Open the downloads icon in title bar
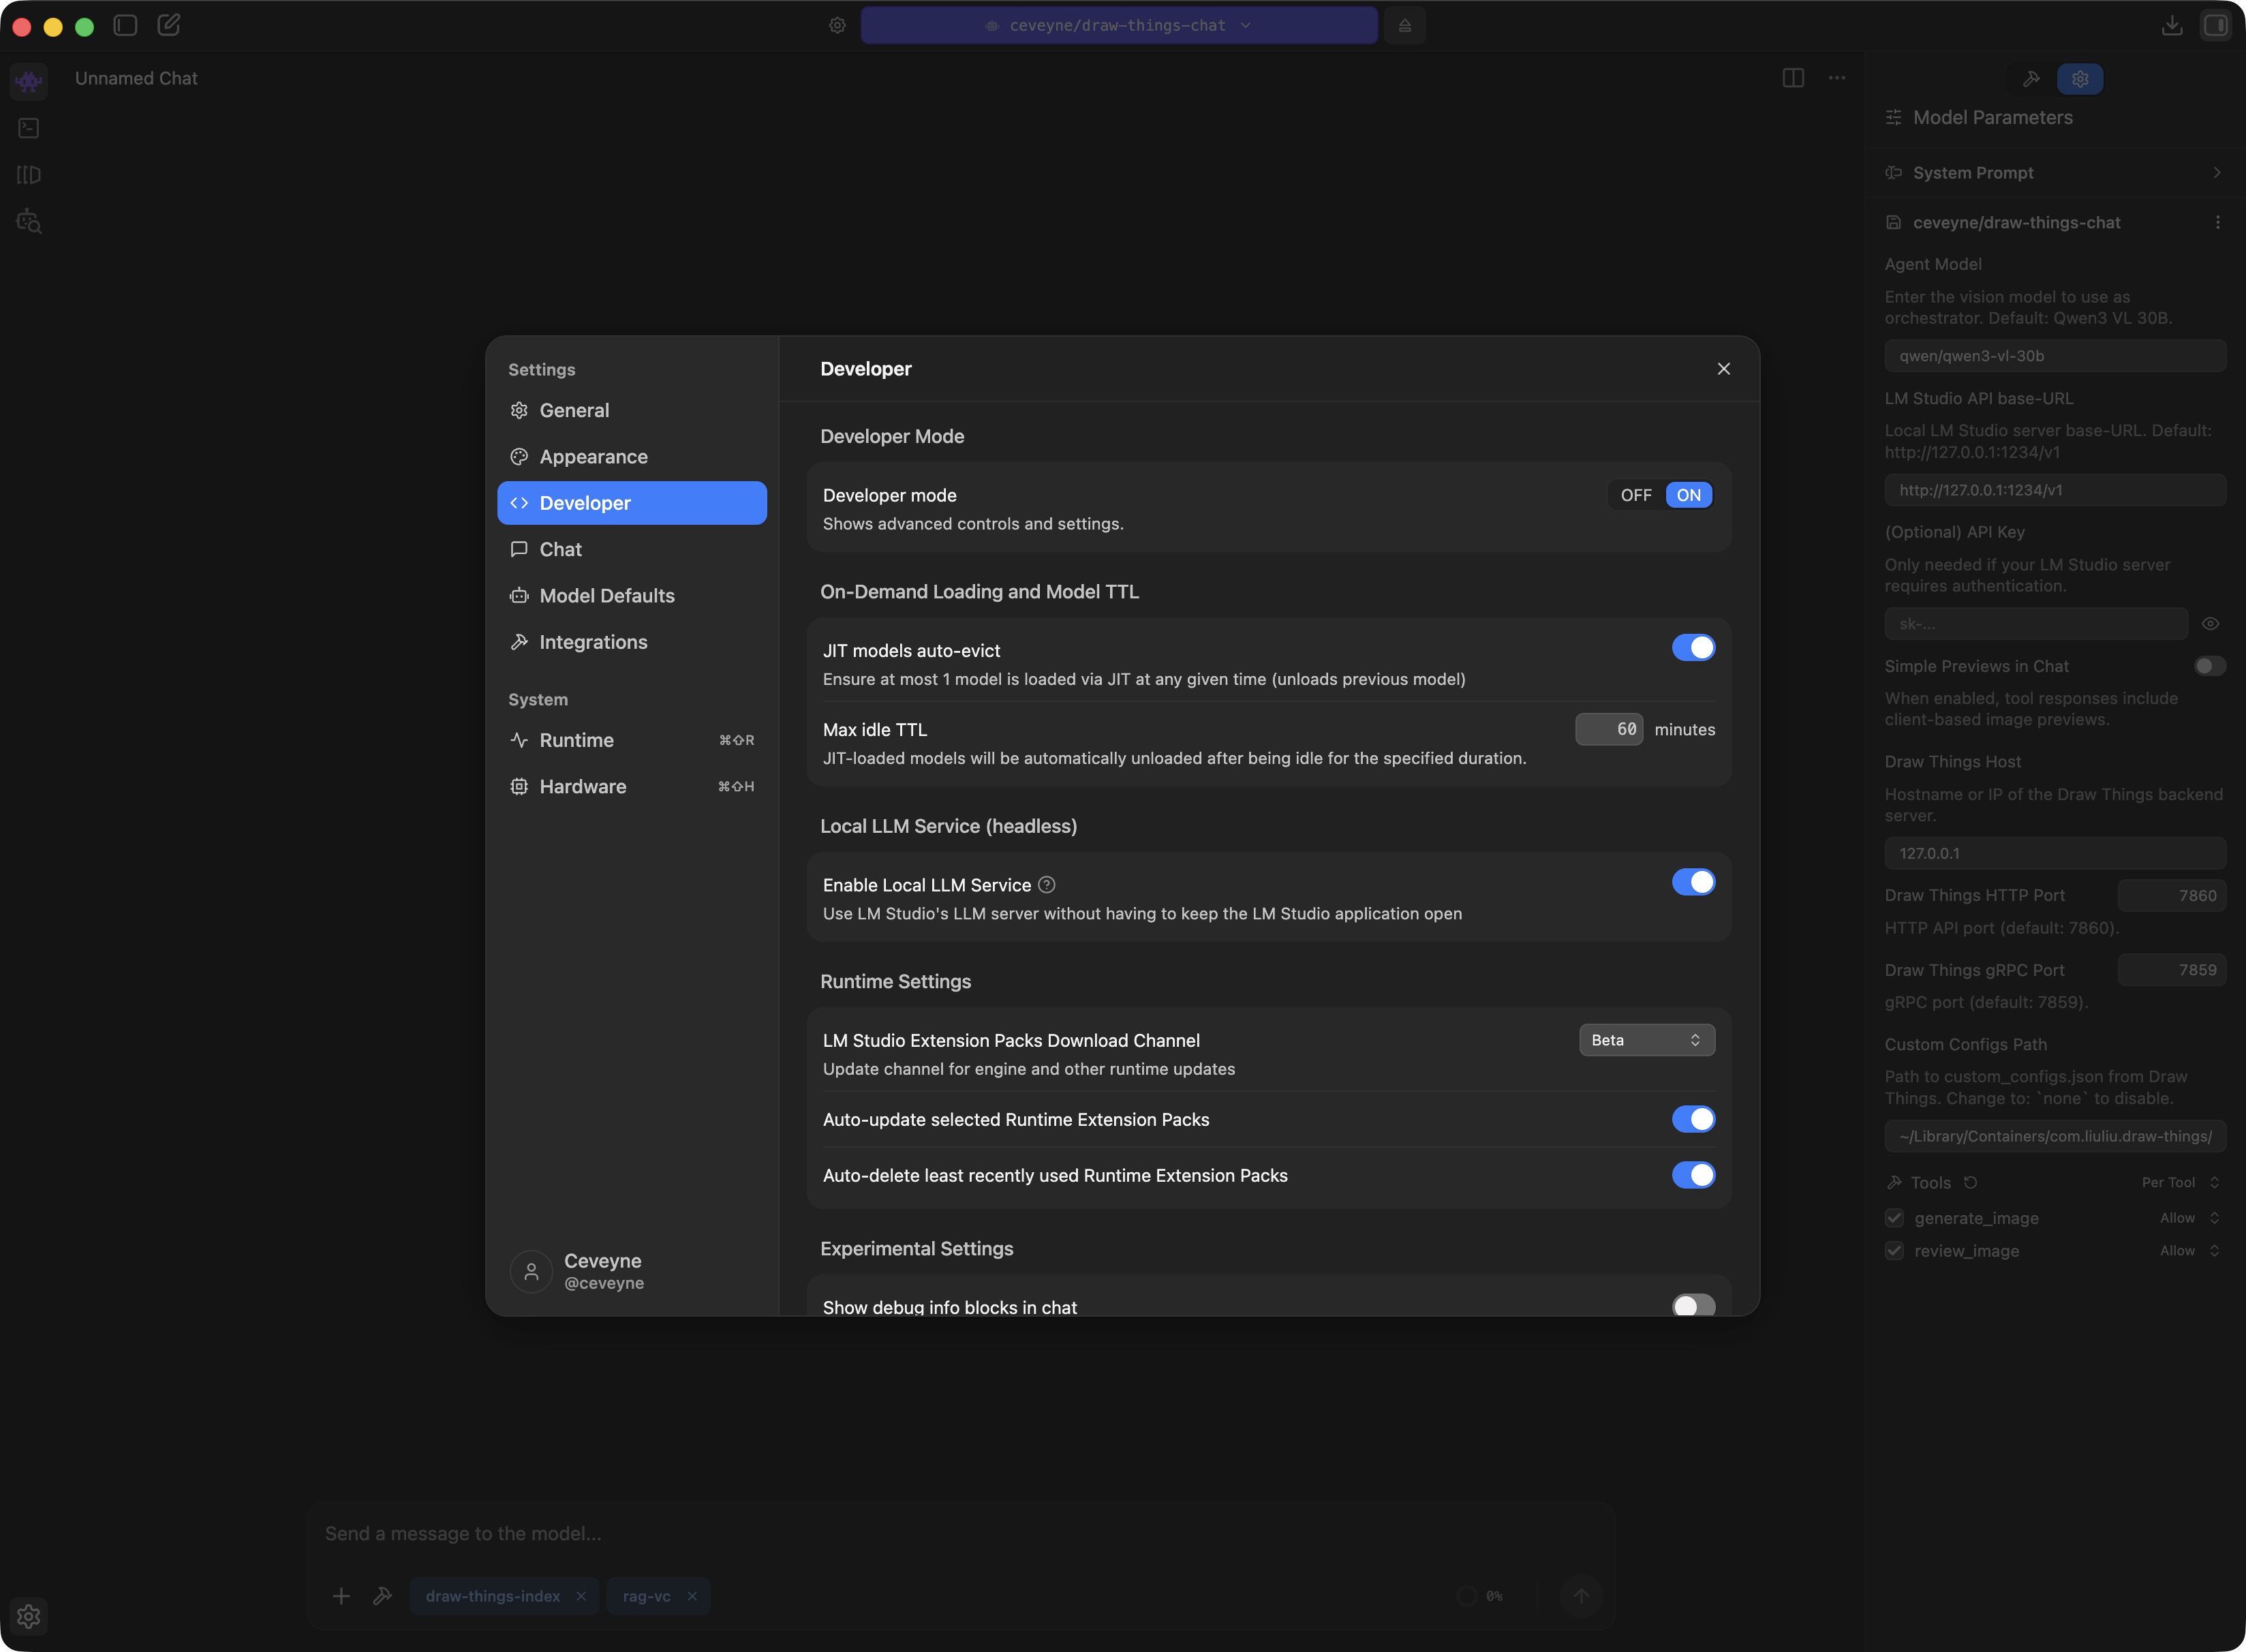Image resolution: width=2246 pixels, height=1652 pixels. pyautogui.click(x=2171, y=25)
